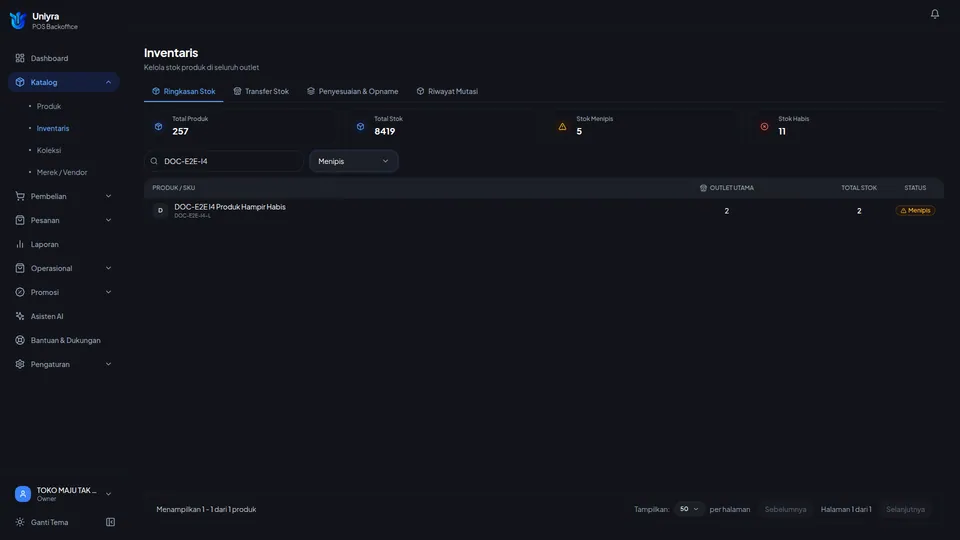Click the Total Produk value 257
Viewport: 960px width, 540px height.
pos(180,131)
